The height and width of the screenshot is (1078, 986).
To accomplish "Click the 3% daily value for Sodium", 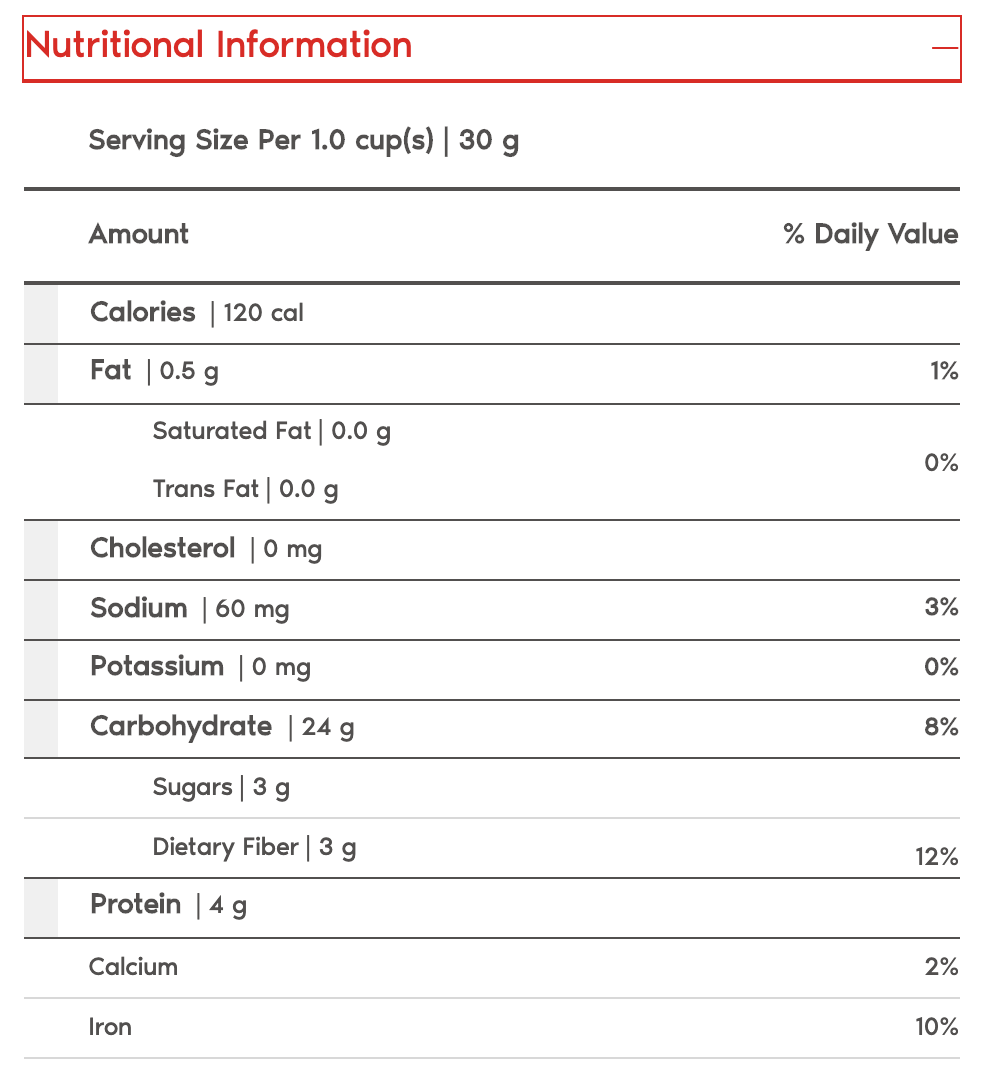I will [x=942, y=607].
